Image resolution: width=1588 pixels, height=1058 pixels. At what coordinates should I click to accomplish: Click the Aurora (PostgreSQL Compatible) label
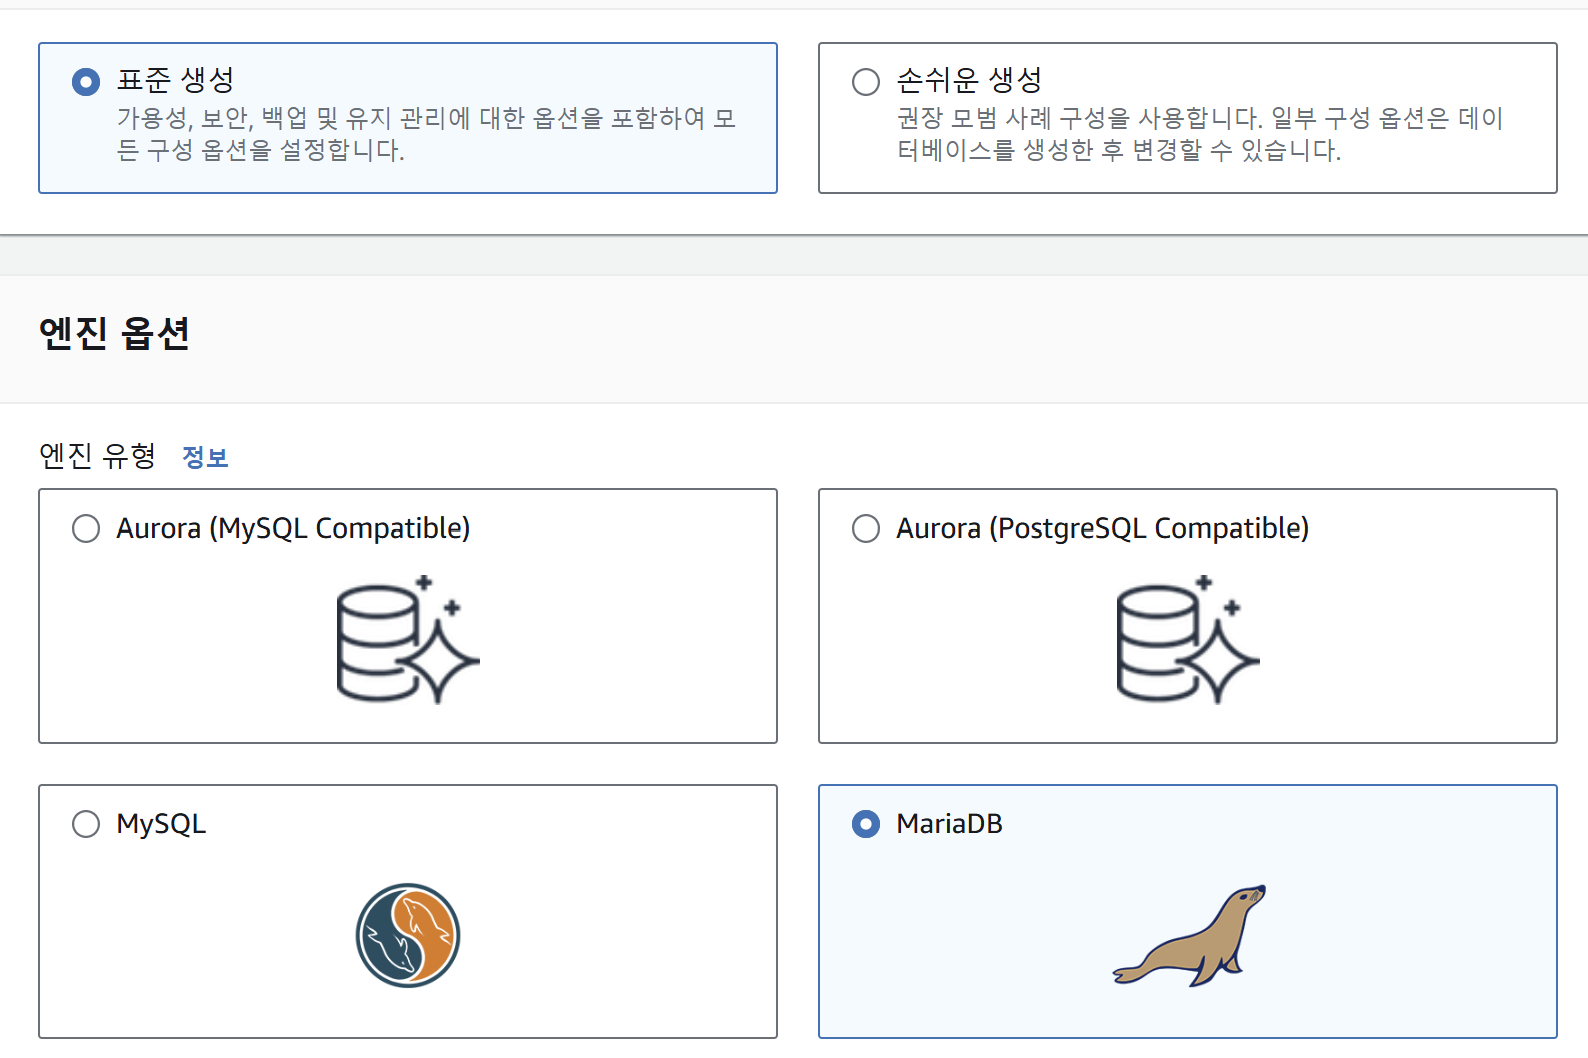pos(1102,528)
